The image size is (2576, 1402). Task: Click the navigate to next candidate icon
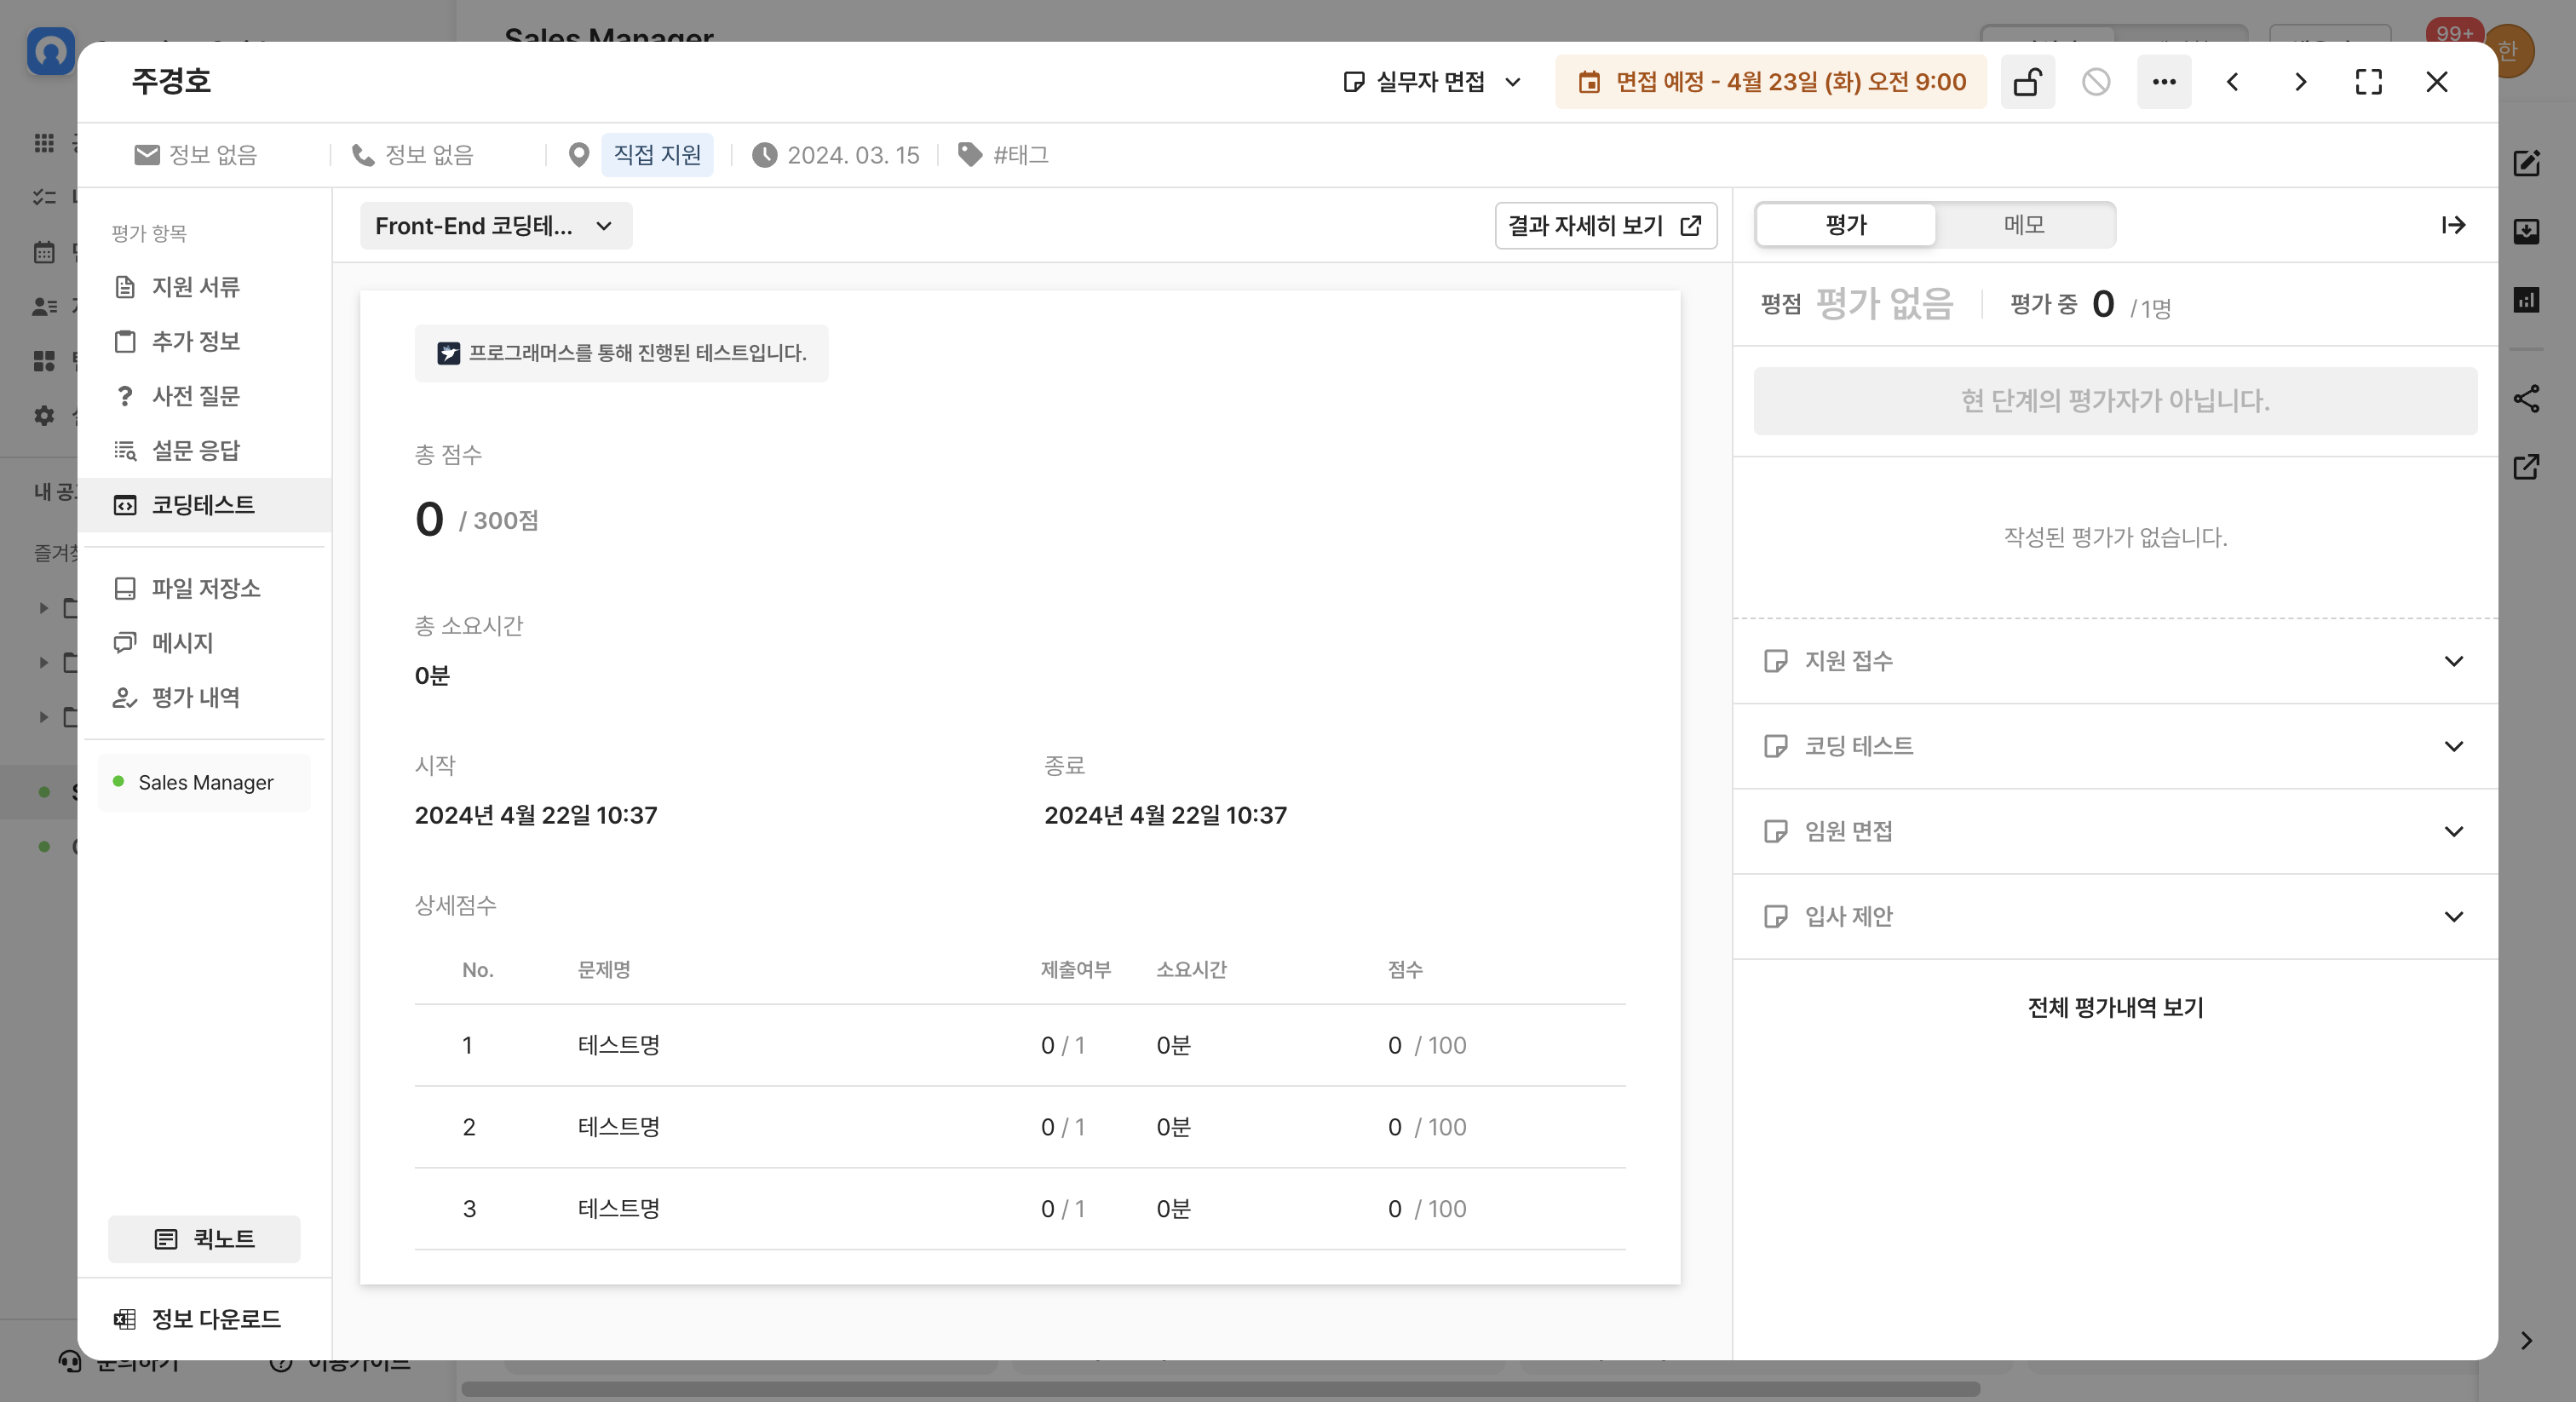pyautogui.click(x=2300, y=81)
